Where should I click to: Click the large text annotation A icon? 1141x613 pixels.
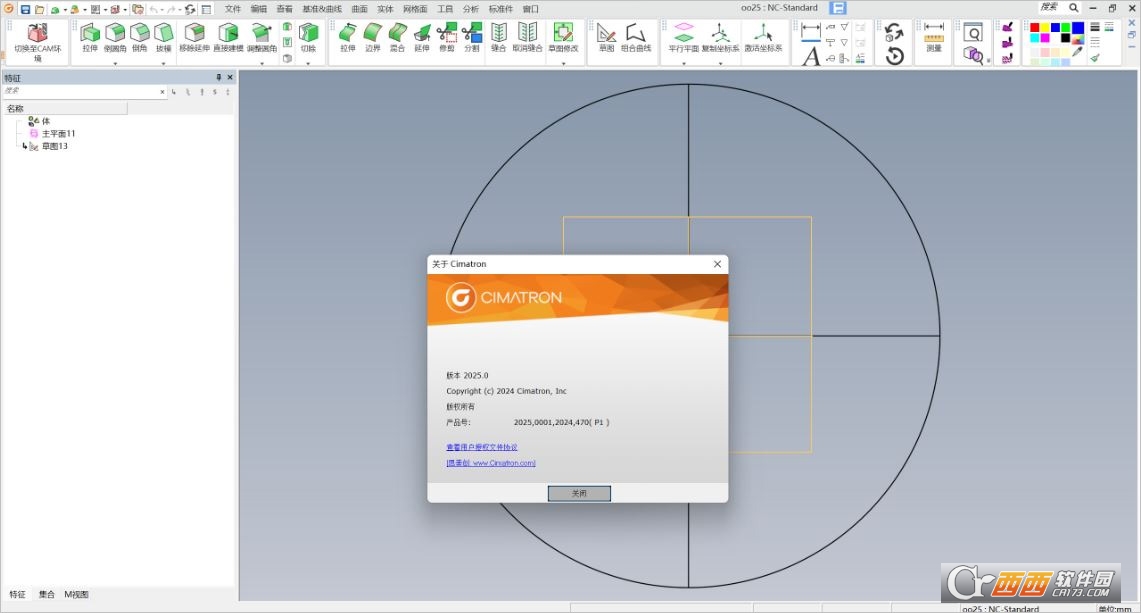click(811, 56)
